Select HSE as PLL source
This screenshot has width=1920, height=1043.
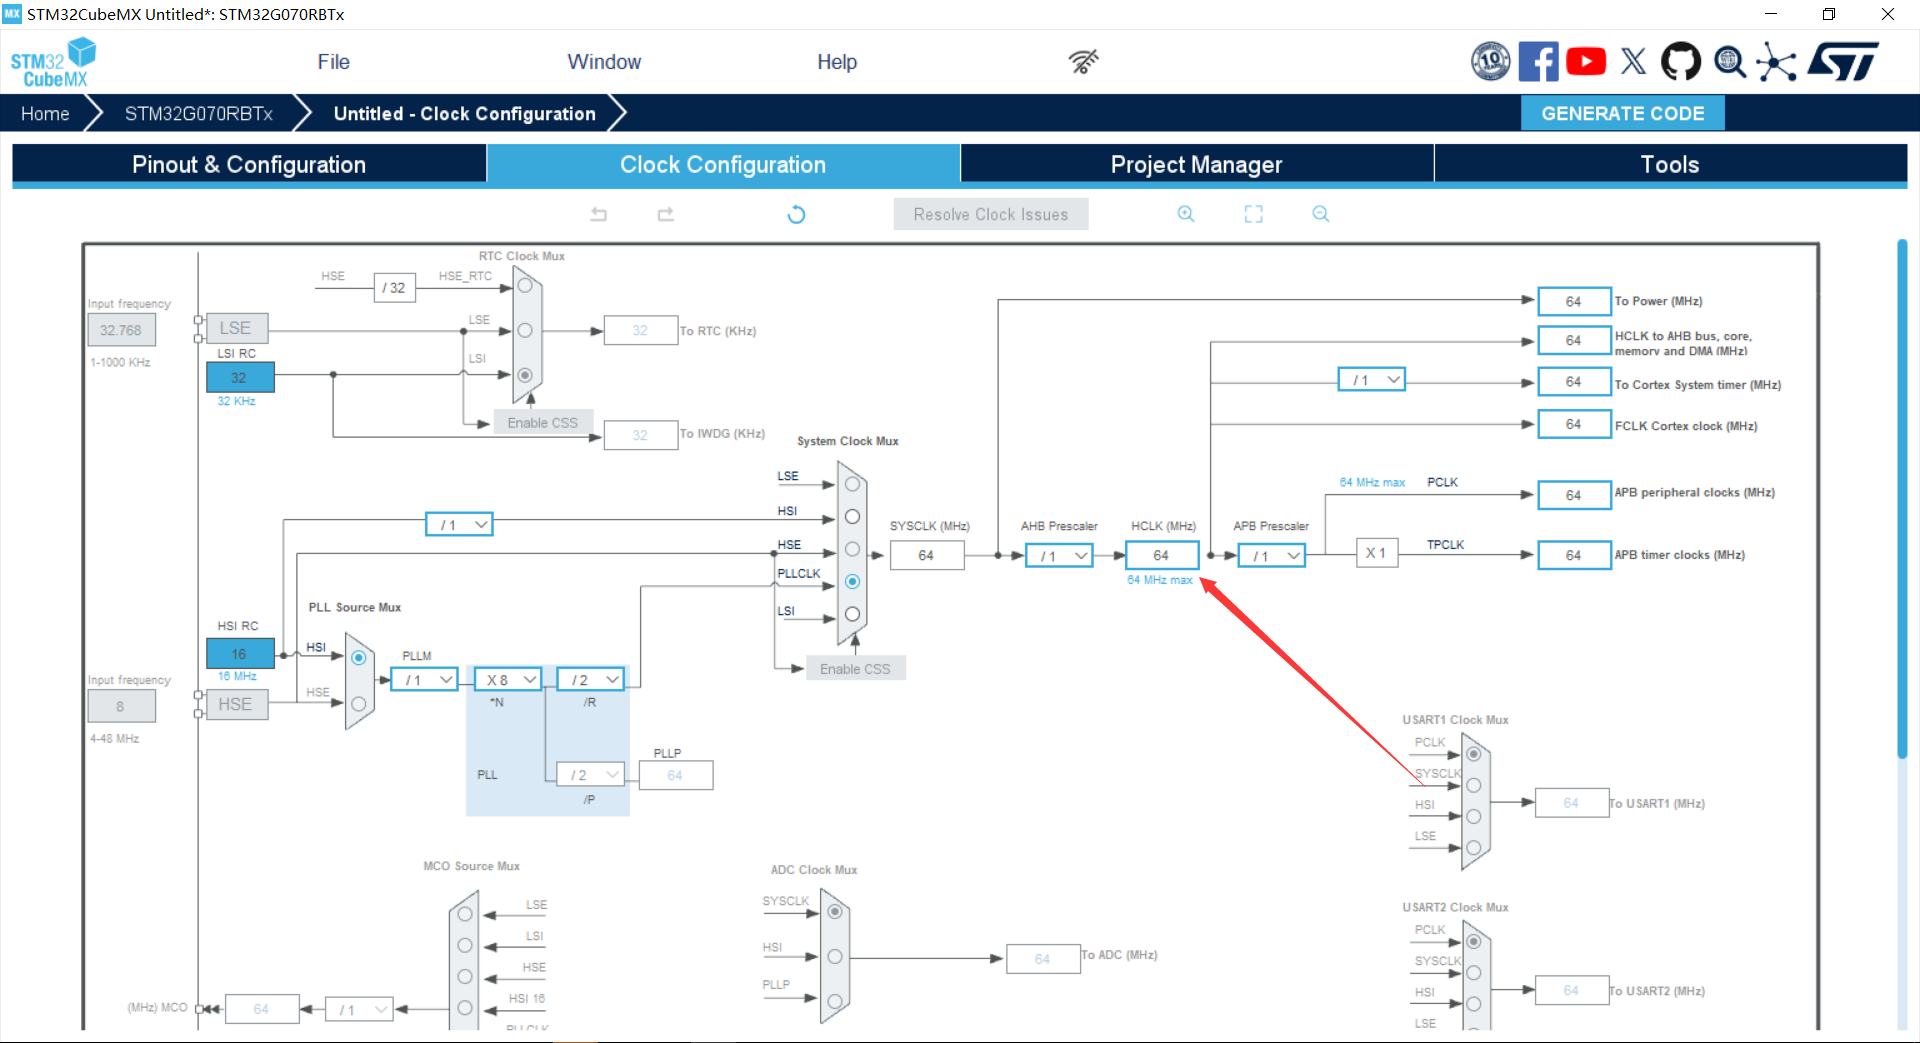[358, 704]
